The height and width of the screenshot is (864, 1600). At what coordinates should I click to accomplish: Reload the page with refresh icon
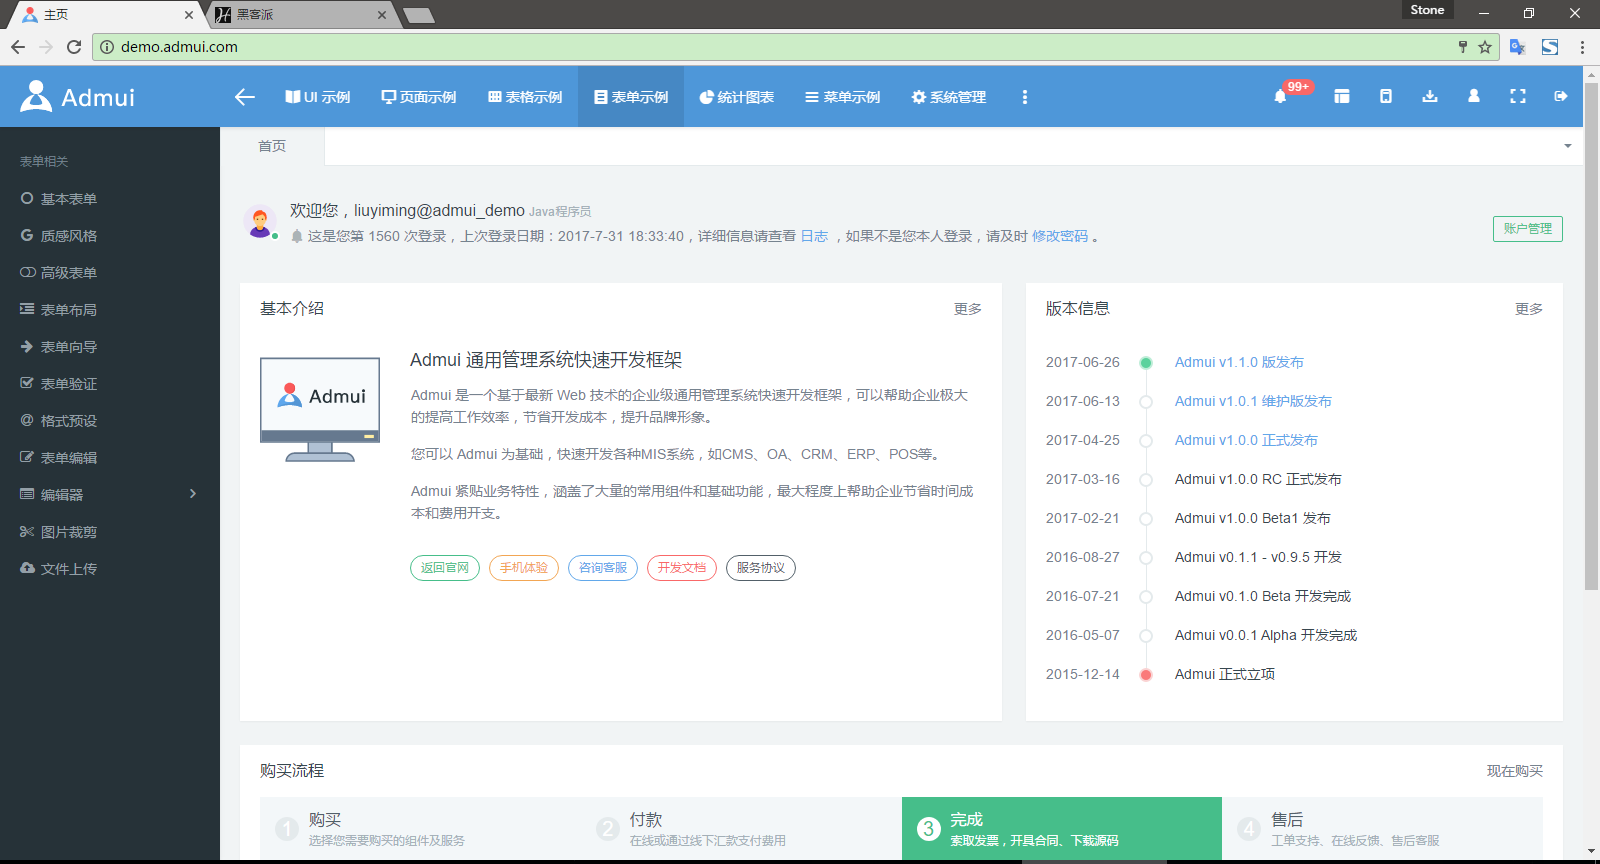74,47
